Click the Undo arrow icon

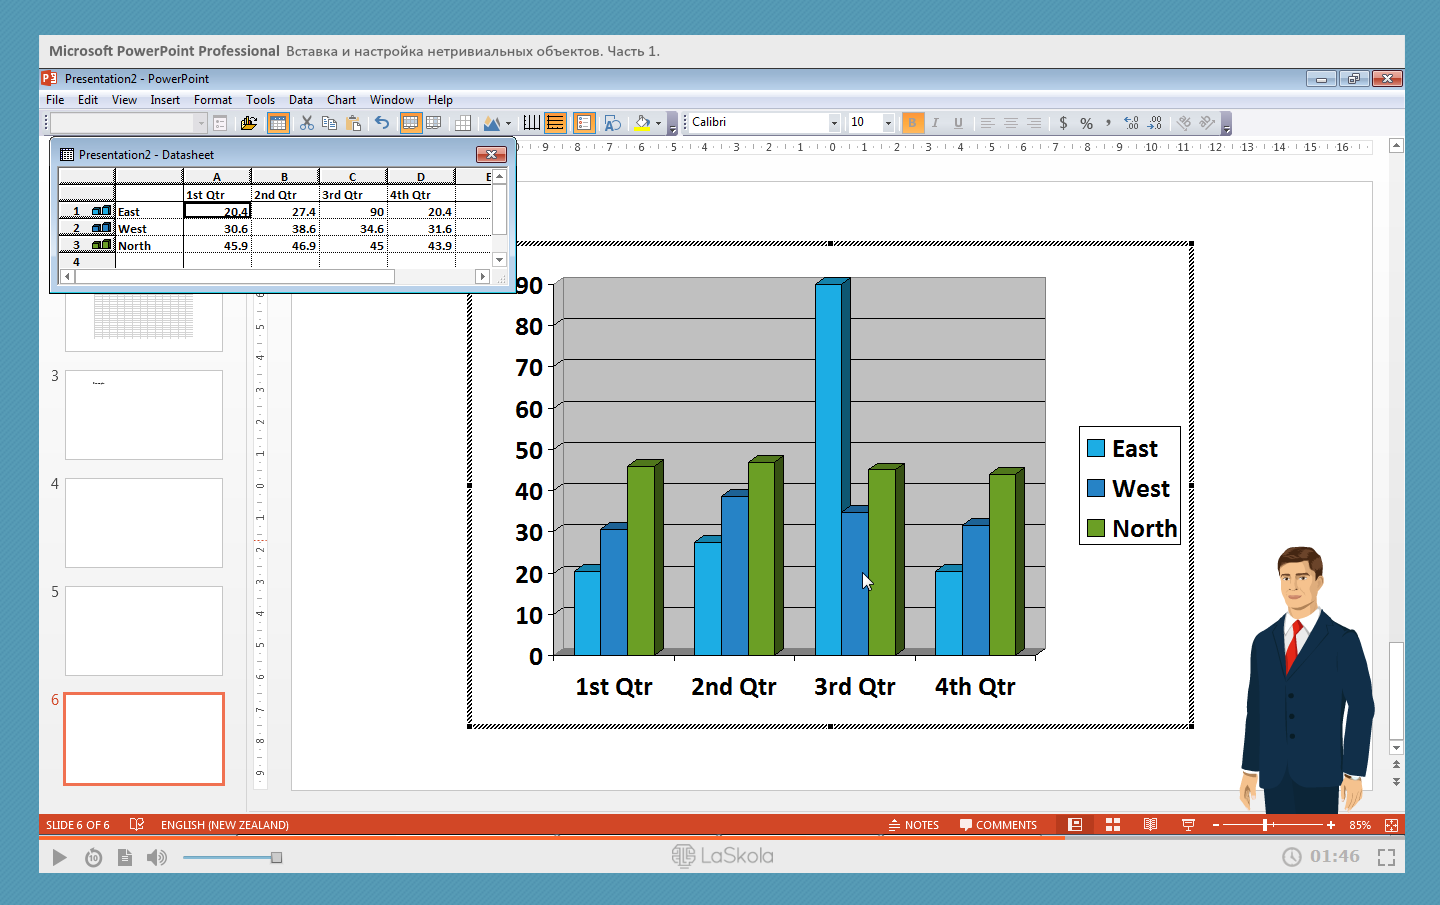382,123
